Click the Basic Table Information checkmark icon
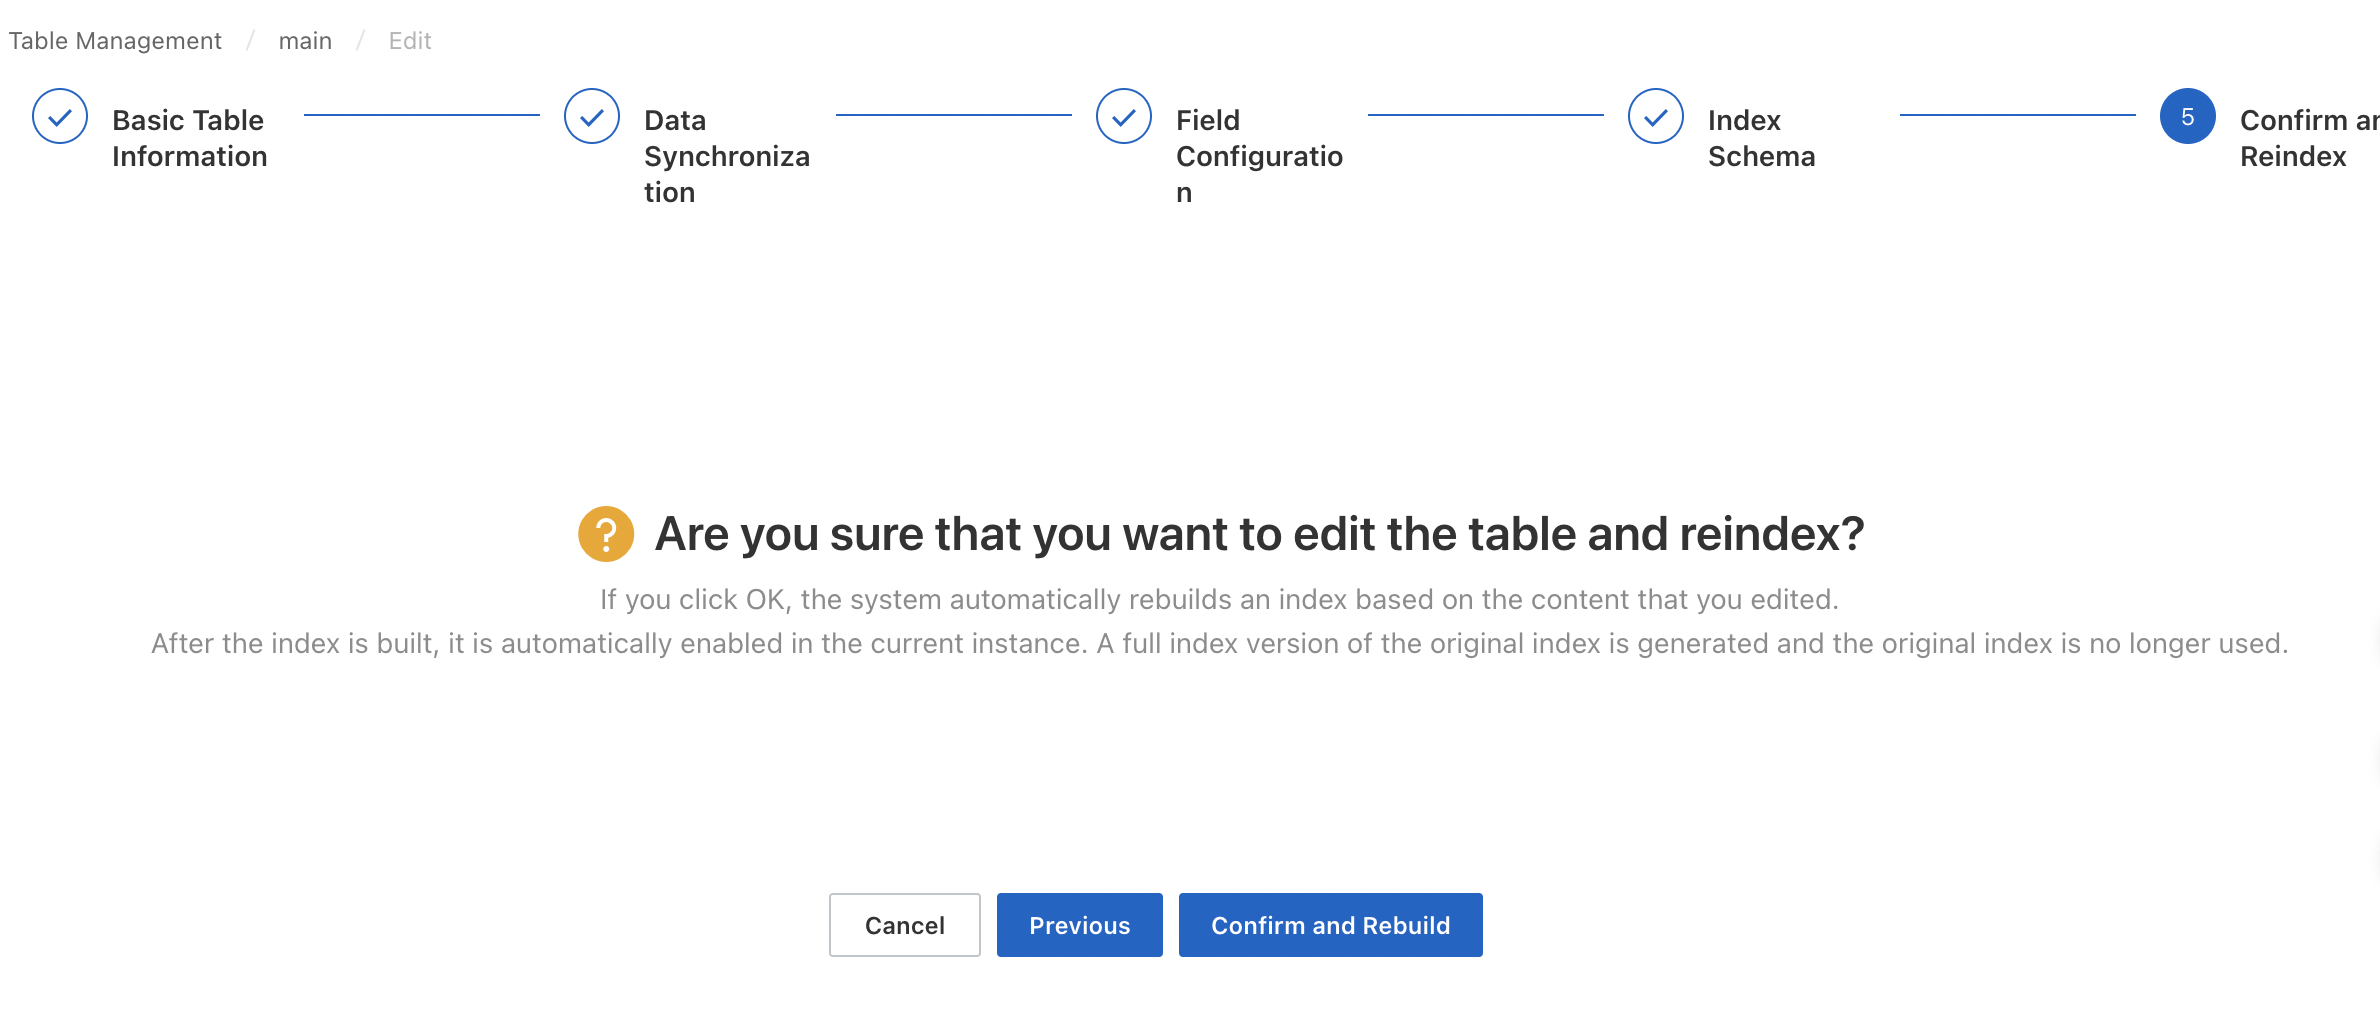The height and width of the screenshot is (1024, 2380). [60, 117]
